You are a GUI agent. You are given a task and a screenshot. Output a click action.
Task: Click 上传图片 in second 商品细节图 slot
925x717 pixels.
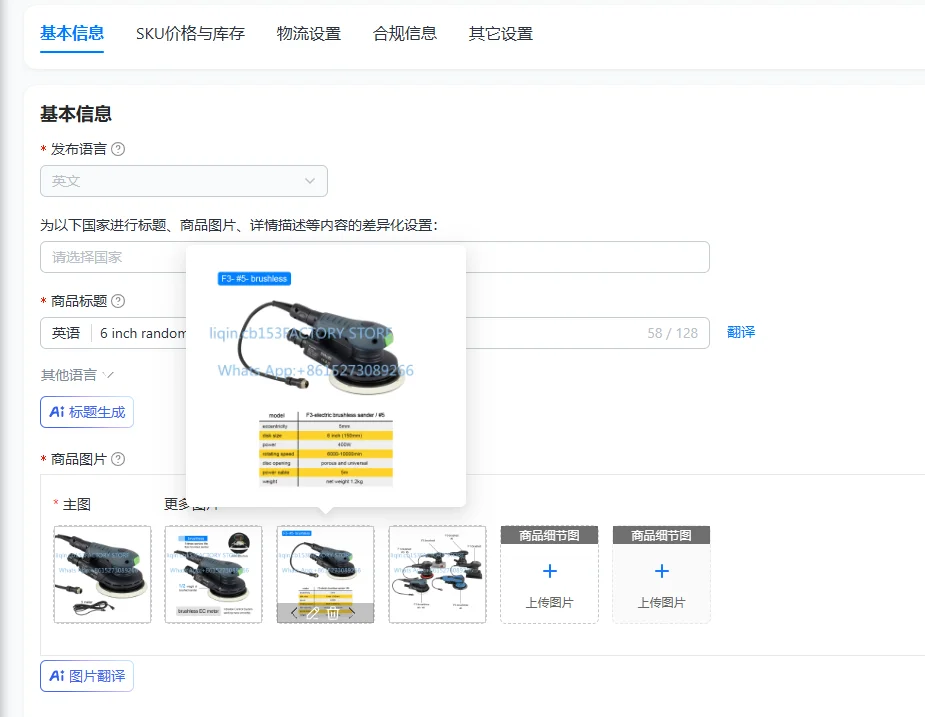pyautogui.click(x=661, y=603)
